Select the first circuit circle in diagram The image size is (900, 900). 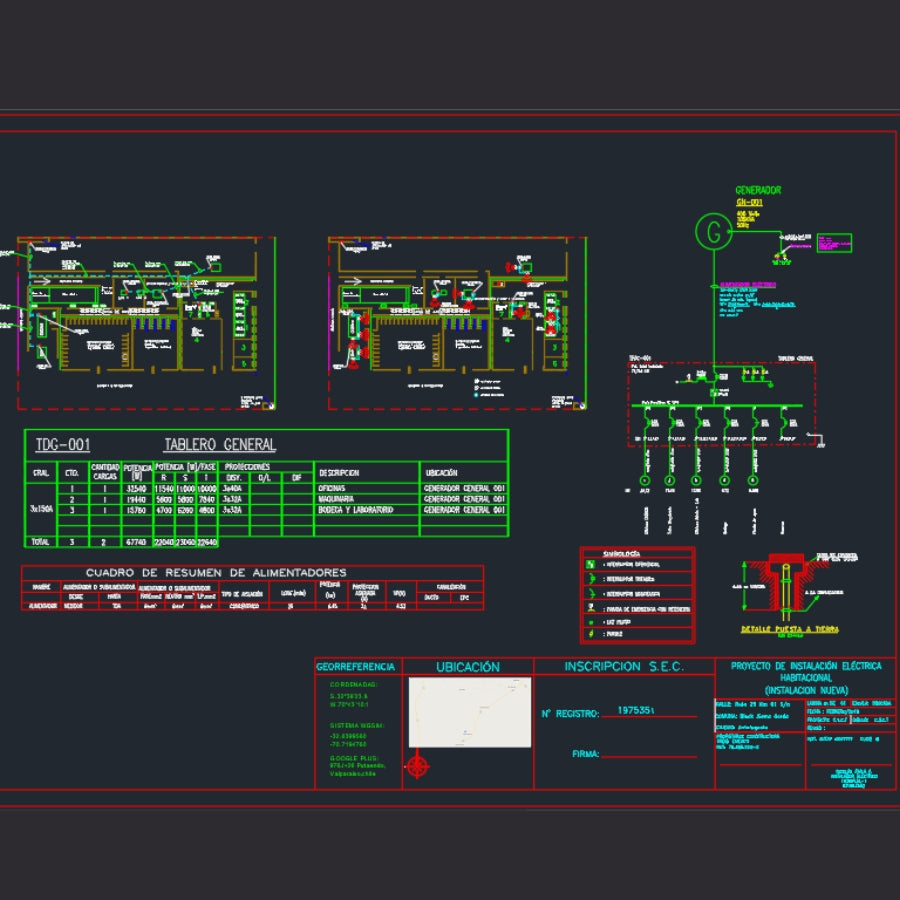pos(644,481)
